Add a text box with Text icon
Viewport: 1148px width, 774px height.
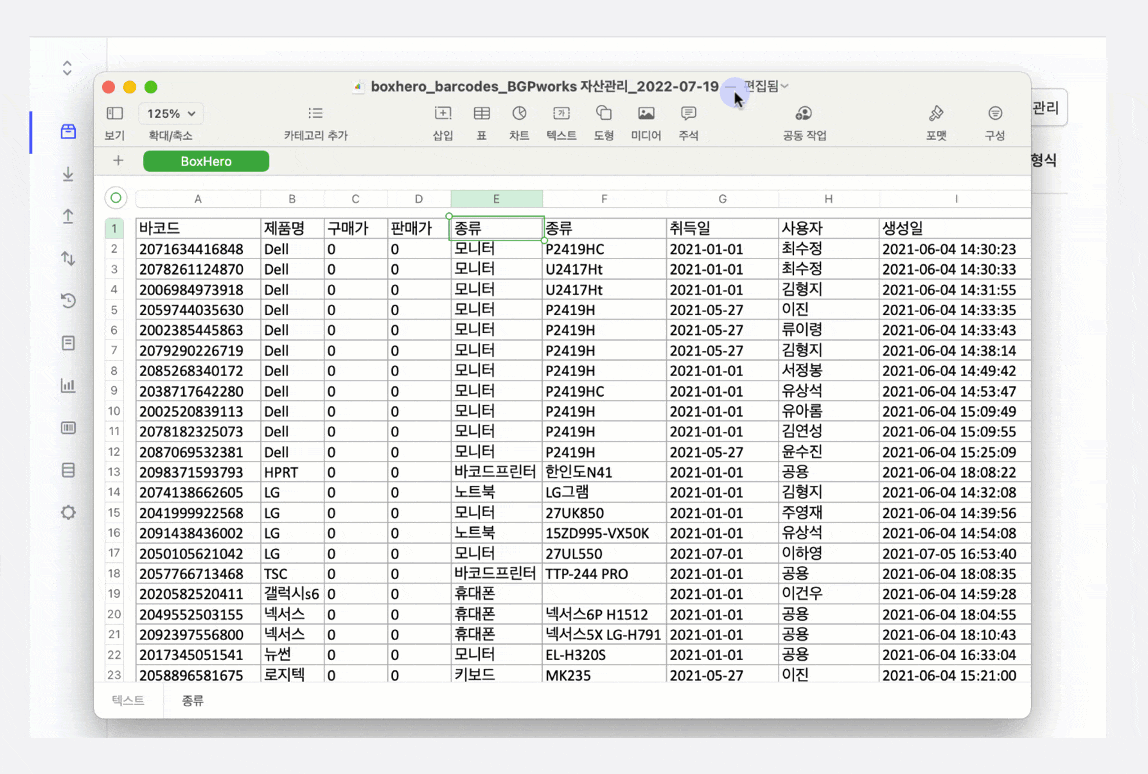pyautogui.click(x=562, y=113)
